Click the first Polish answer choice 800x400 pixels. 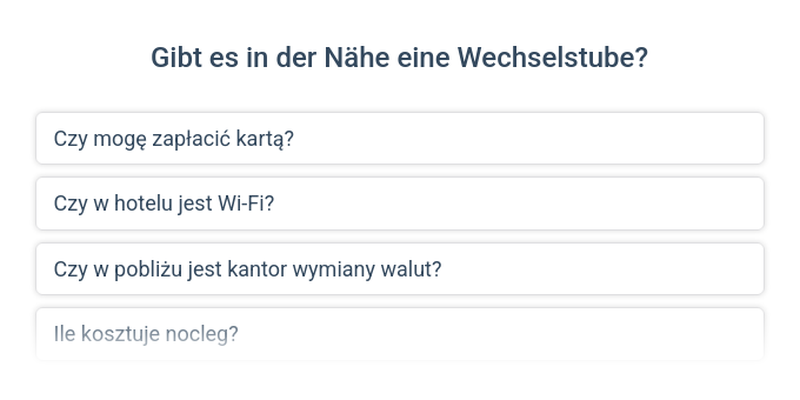coord(400,138)
